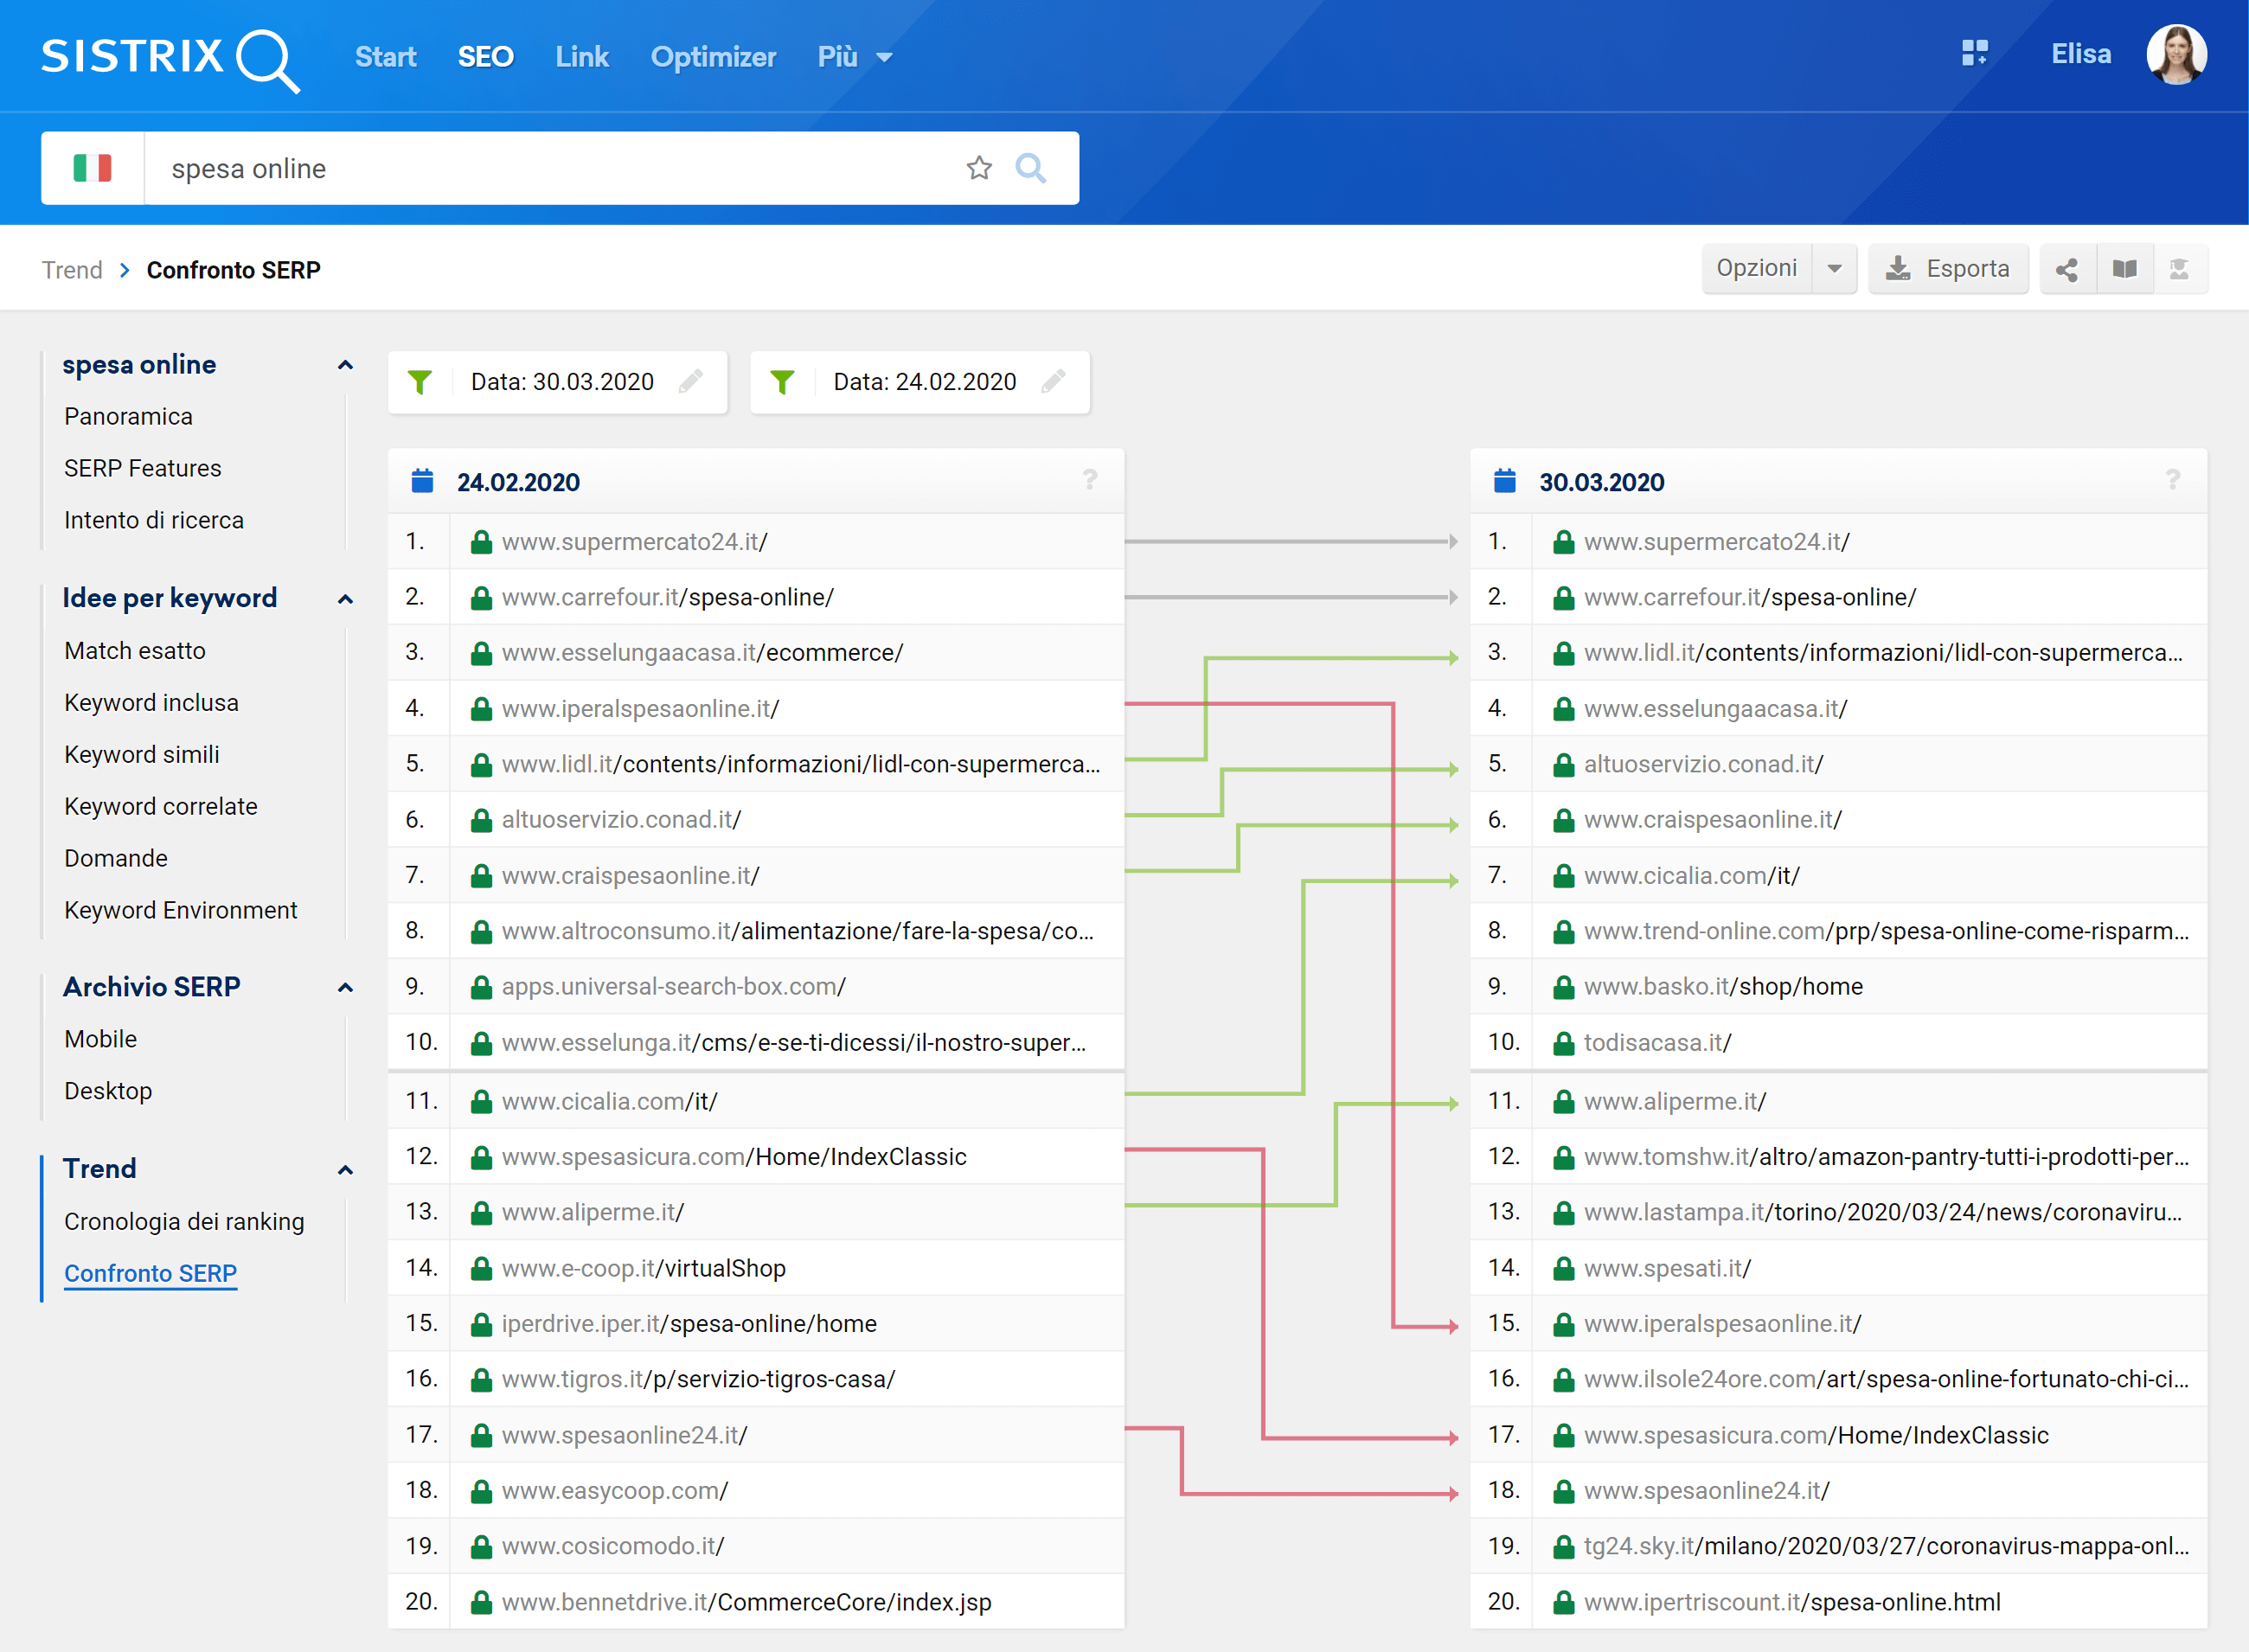
Task: Collapse the Idee per keyword section
Action: coord(345,599)
